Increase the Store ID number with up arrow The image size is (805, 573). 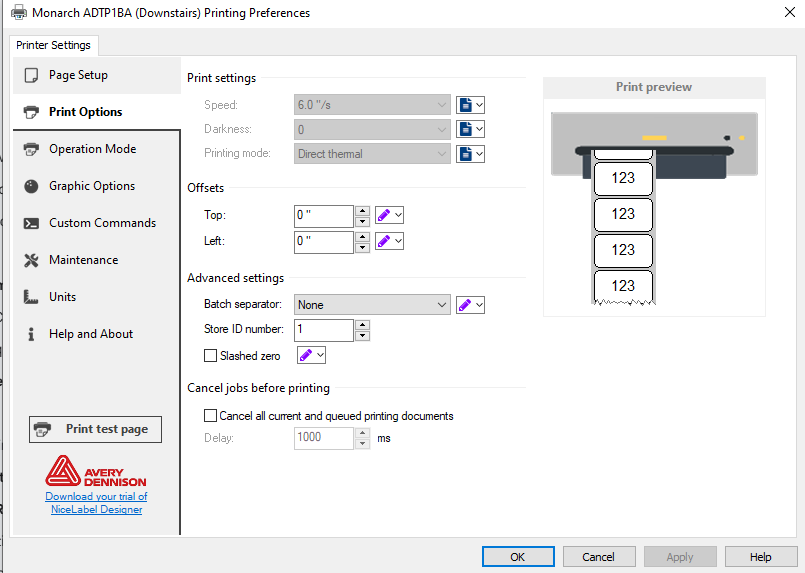(x=362, y=324)
